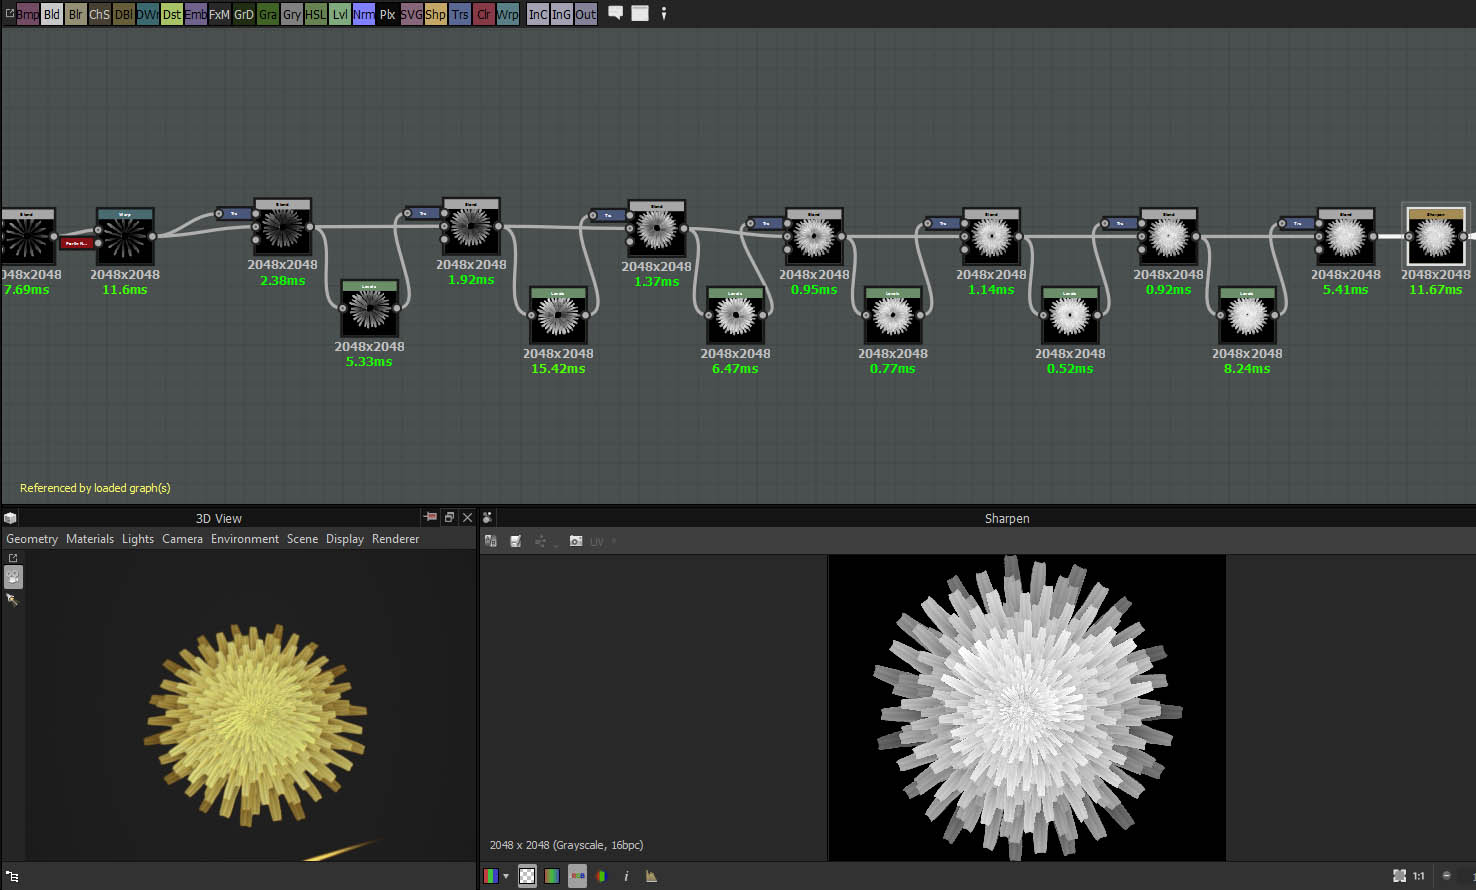
Task: Pop out the graph toolbar via corner arrow
Action: pos(9,13)
